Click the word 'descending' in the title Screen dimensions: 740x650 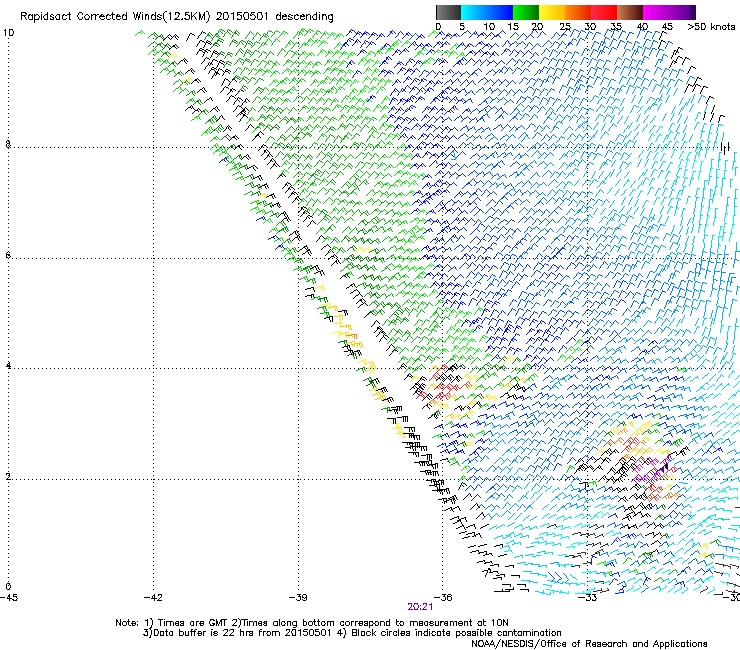click(x=304, y=16)
